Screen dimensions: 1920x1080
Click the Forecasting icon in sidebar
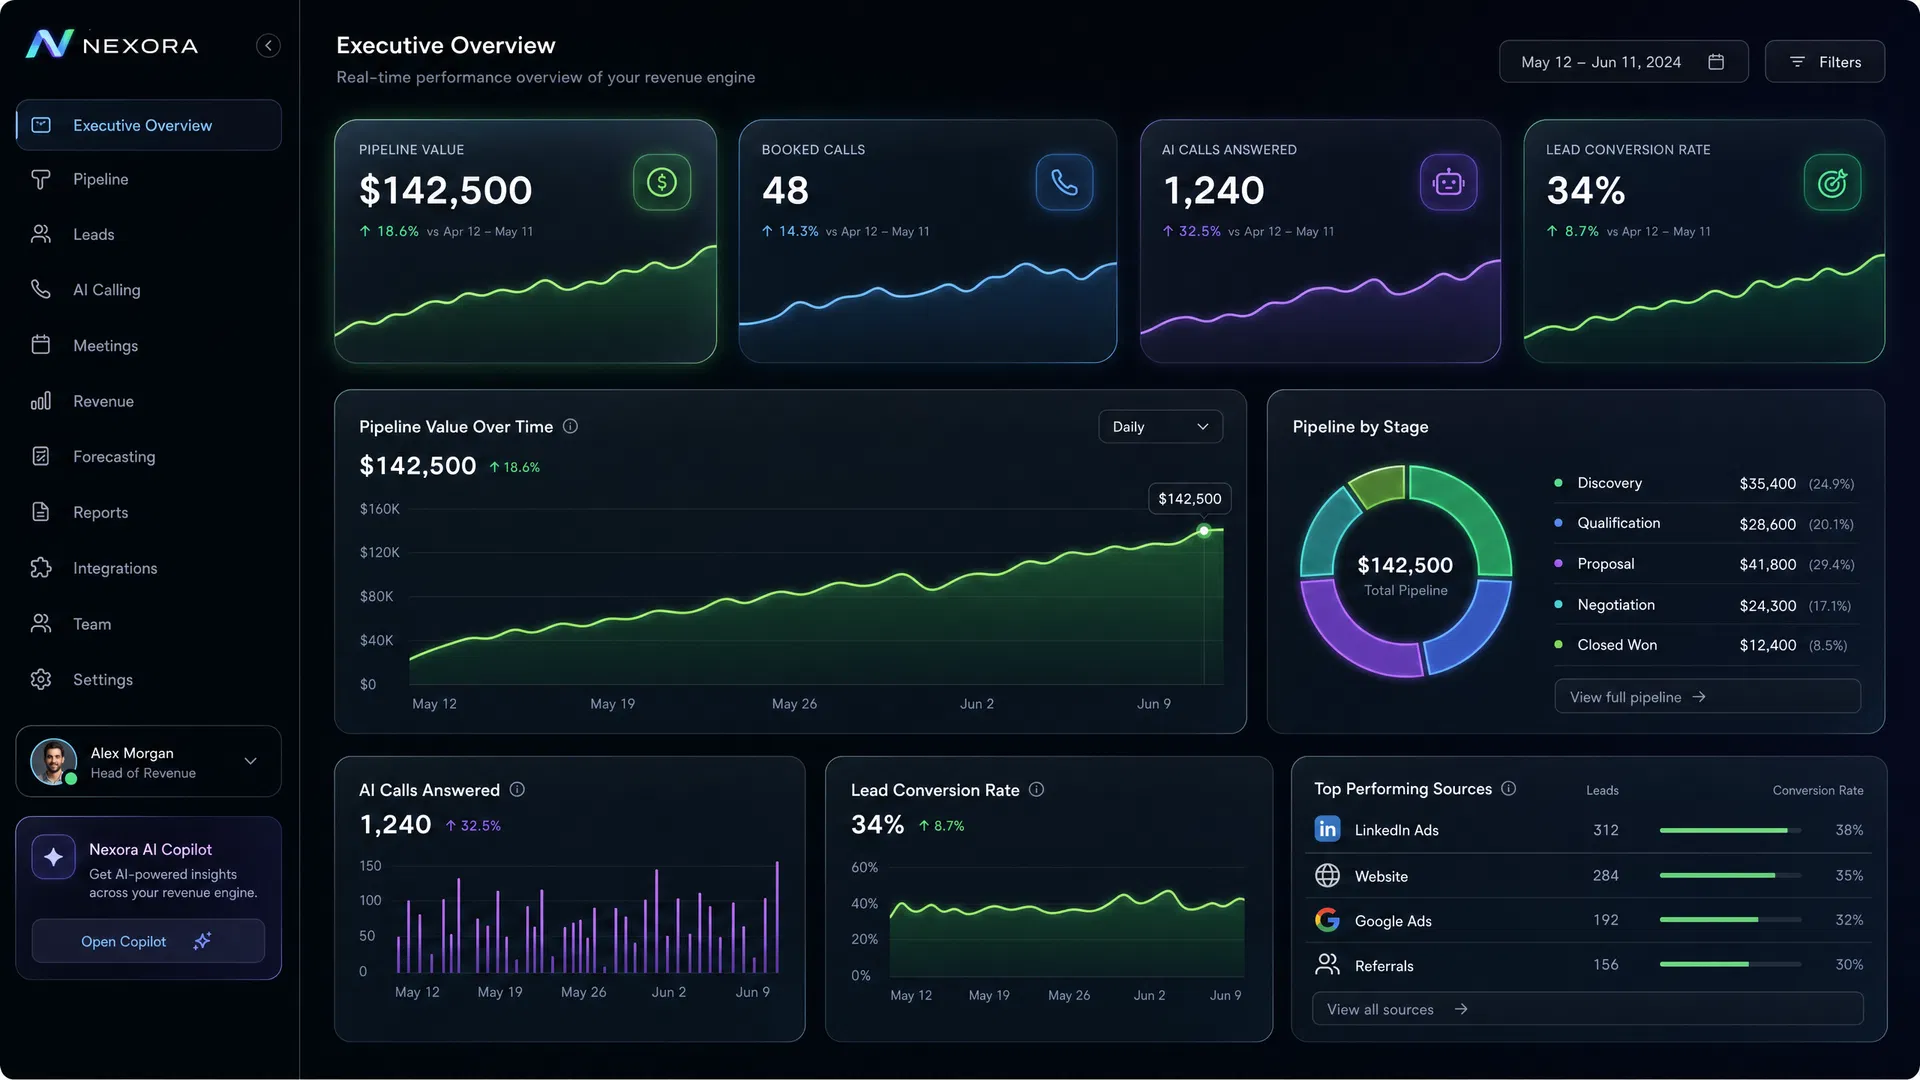point(41,456)
